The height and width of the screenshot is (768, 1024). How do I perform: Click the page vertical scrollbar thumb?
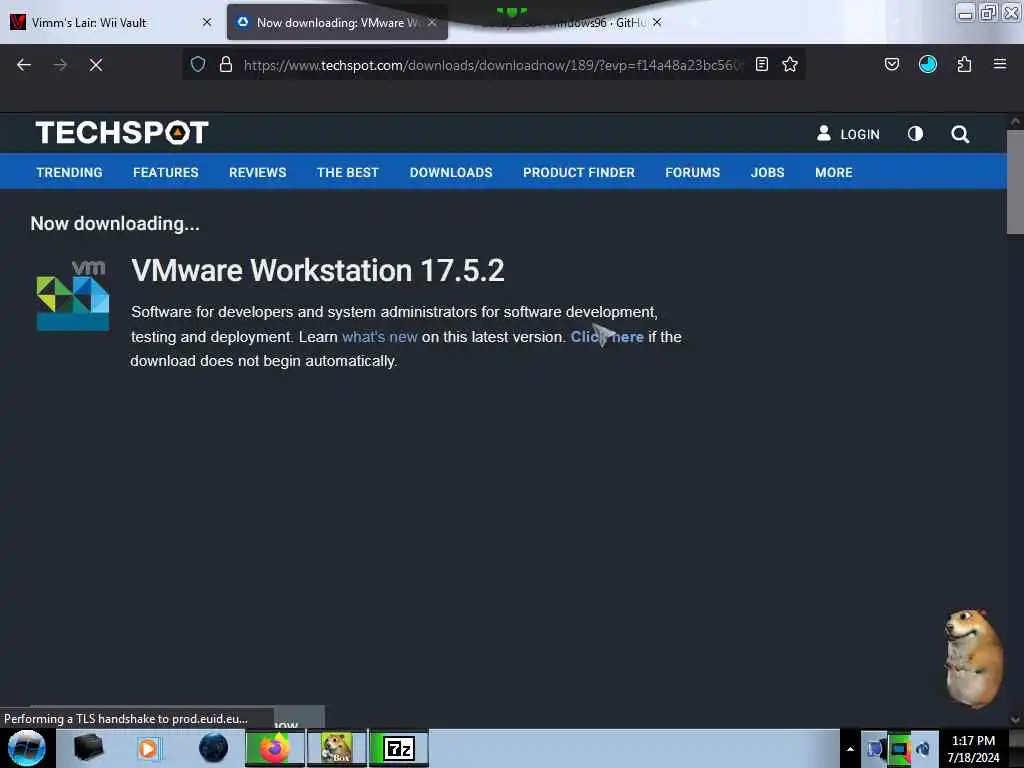(1015, 182)
